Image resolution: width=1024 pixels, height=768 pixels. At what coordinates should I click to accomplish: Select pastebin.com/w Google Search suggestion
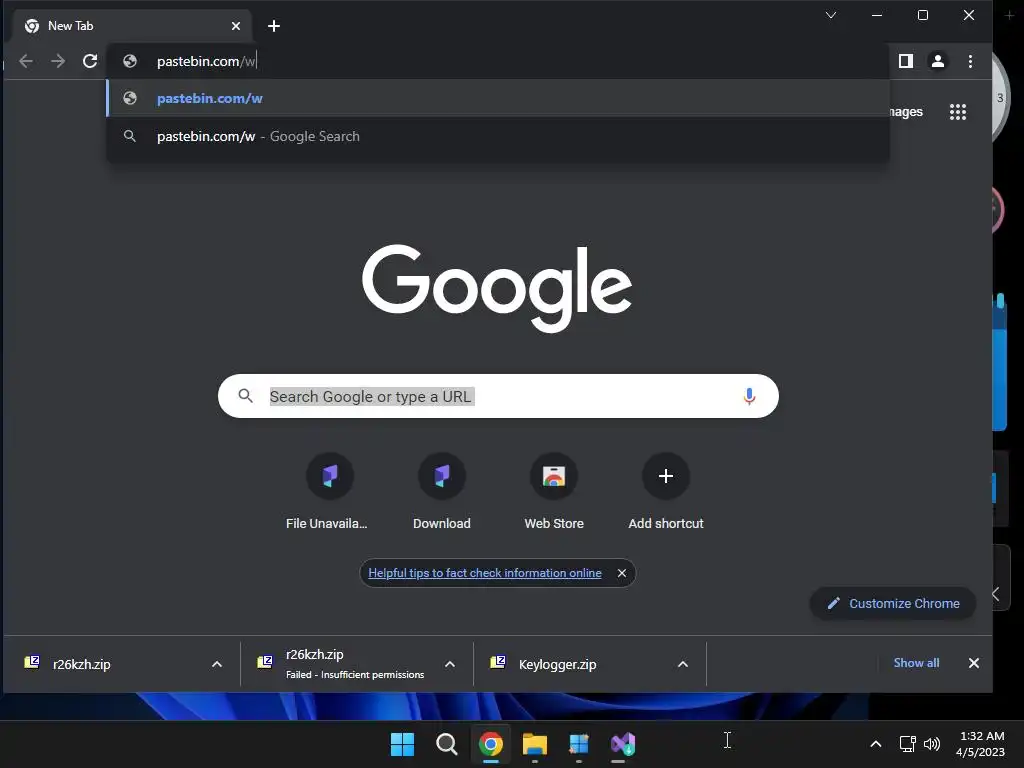498,136
